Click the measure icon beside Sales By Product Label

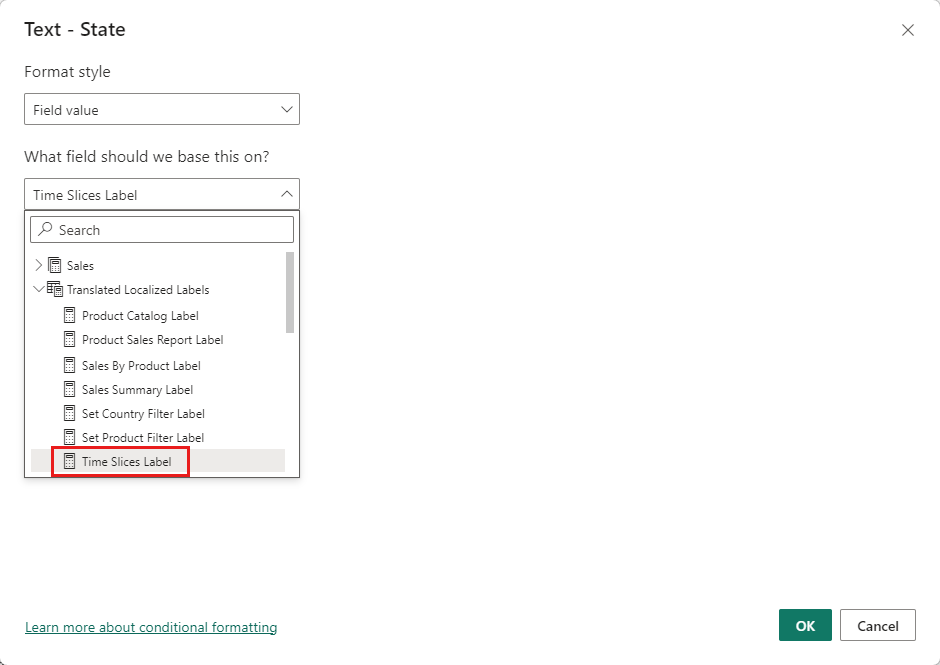tap(69, 364)
